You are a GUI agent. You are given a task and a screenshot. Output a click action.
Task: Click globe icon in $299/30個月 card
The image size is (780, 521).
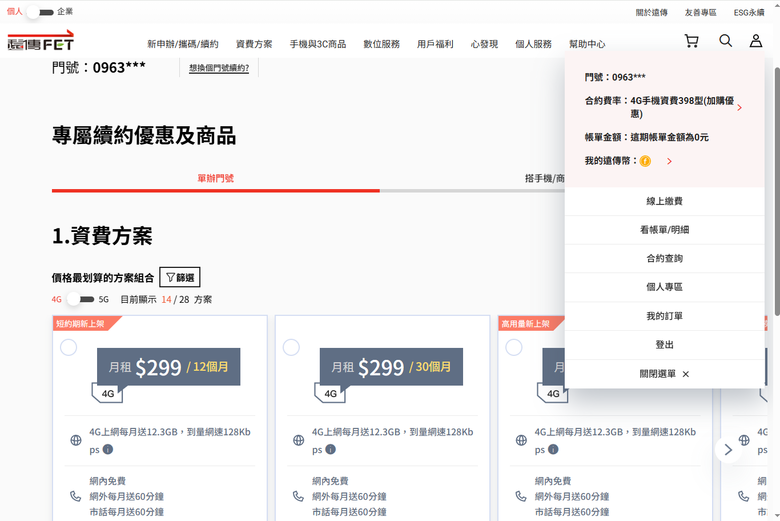298,440
